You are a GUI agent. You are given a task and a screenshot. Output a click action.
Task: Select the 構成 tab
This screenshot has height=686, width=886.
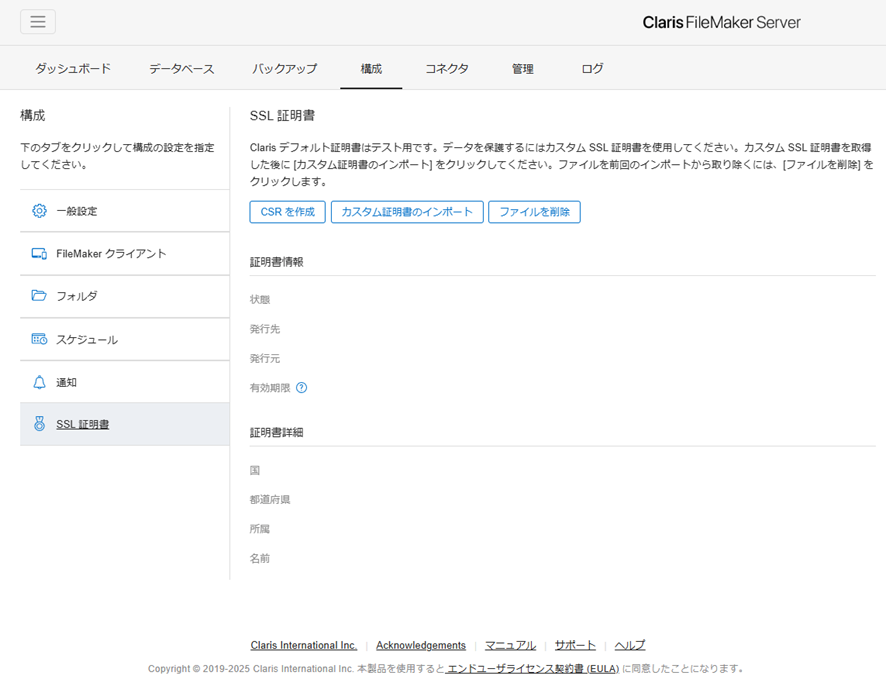pos(371,68)
